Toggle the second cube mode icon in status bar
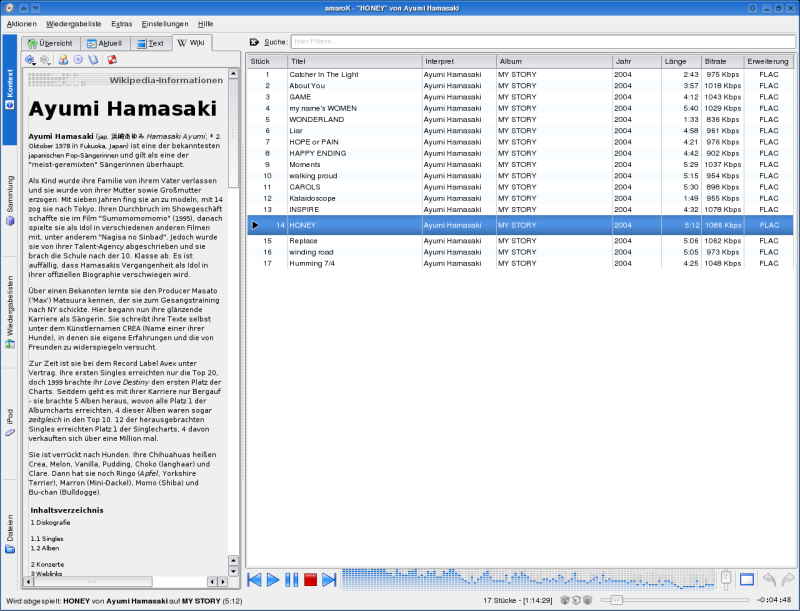The width and height of the screenshot is (800, 611). [576, 600]
